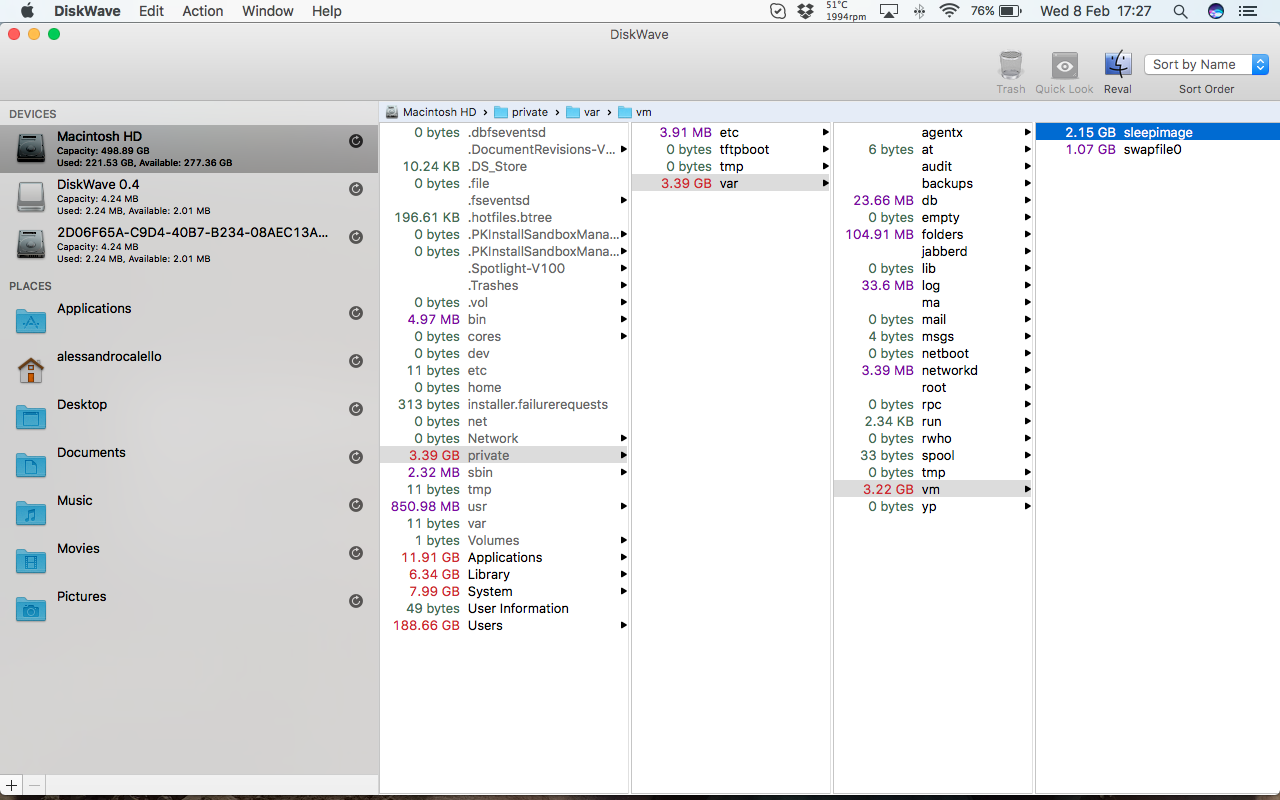Click vm in the path bar
The image size is (1280, 800).
(x=635, y=112)
